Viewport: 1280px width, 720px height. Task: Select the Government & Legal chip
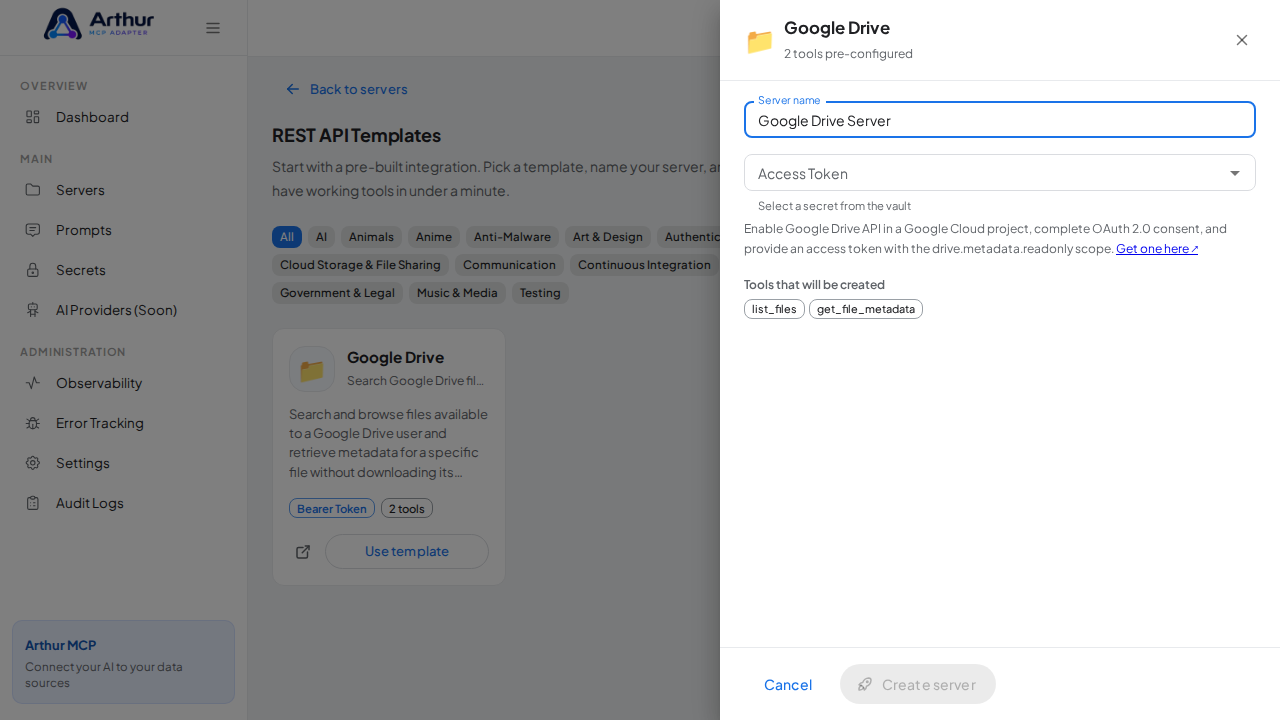[337, 293]
